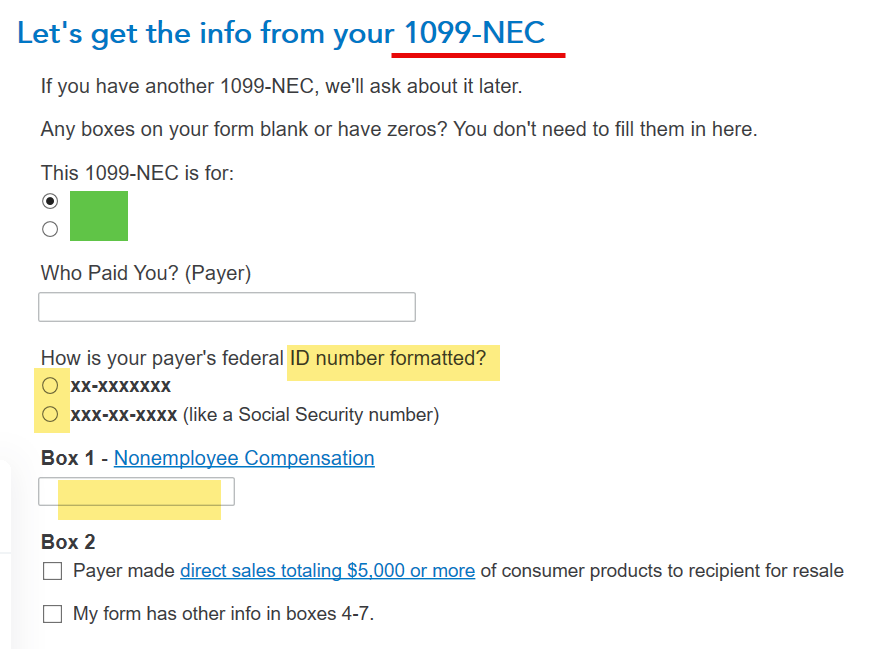
Task: Click the highlighted "ID number formatted?" question text
Action: coord(393,358)
